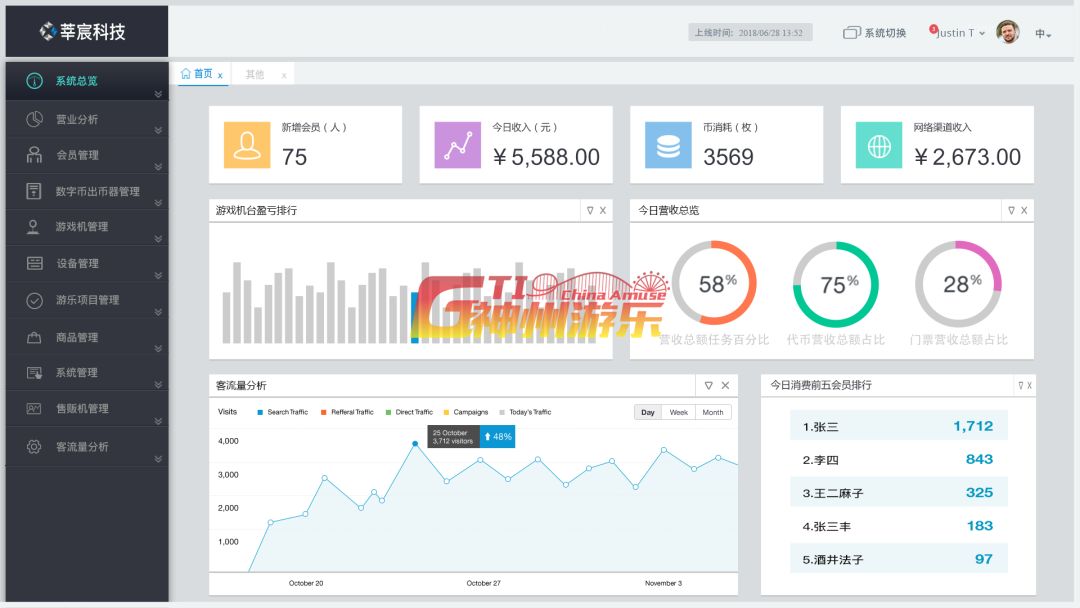Select the 5.酒井法子 ranking row
This screenshot has width=1080, height=608.
[x=898, y=559]
